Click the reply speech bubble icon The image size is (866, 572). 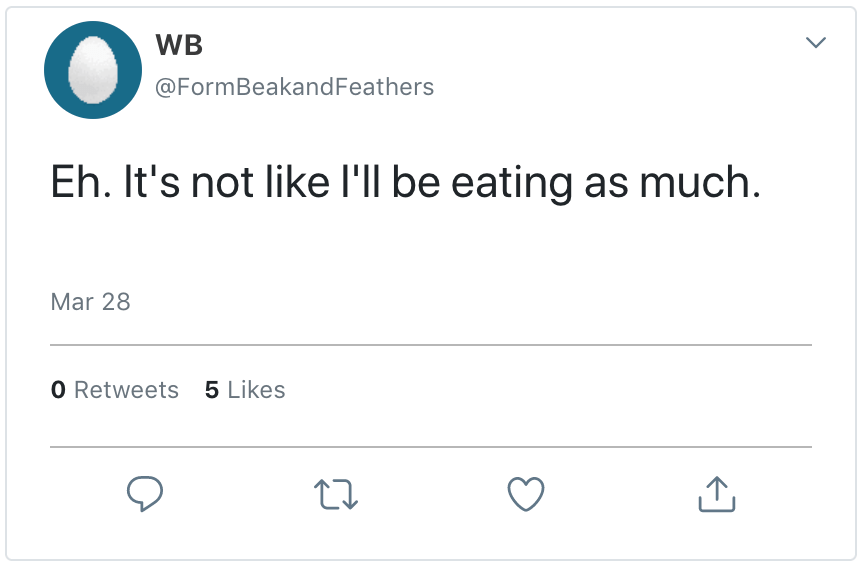point(145,493)
